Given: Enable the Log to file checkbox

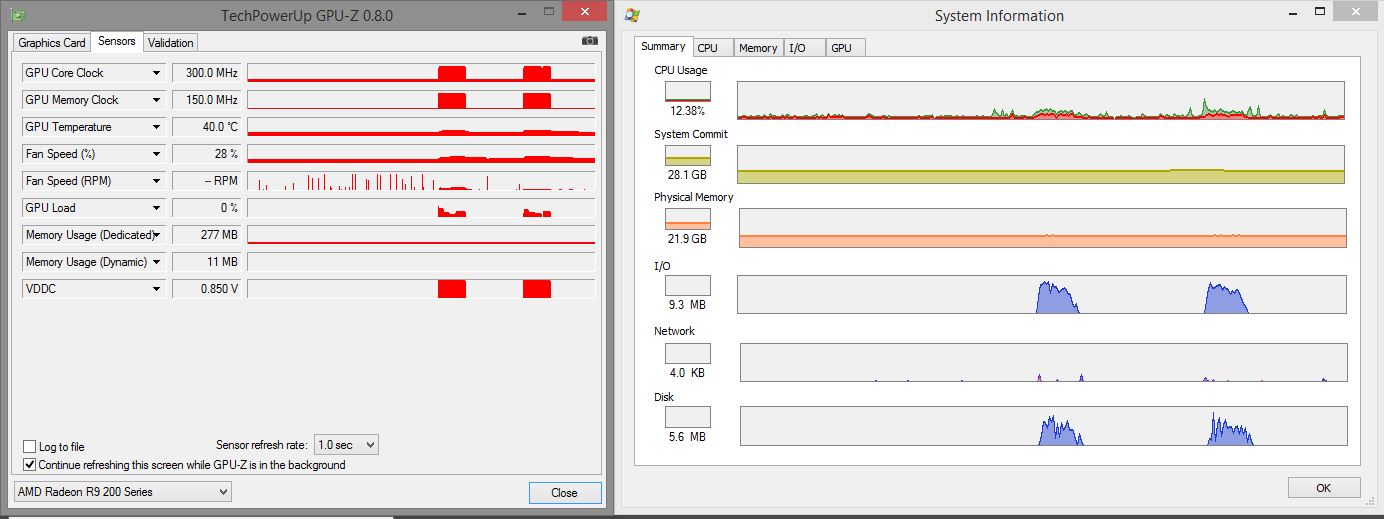Looking at the screenshot, I should point(29,447).
